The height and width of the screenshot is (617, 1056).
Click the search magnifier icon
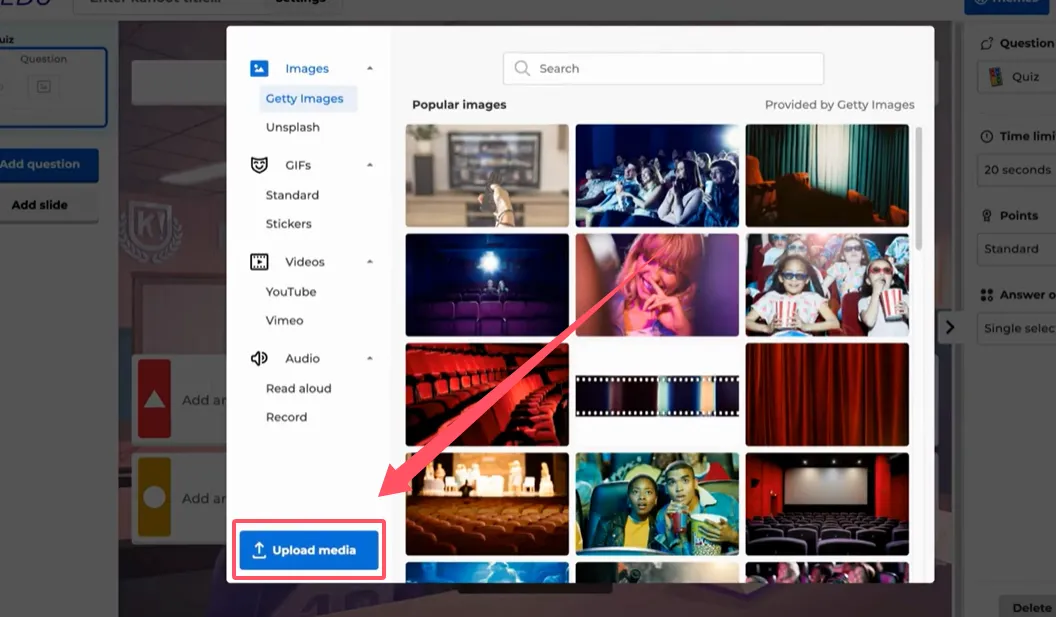coord(522,69)
